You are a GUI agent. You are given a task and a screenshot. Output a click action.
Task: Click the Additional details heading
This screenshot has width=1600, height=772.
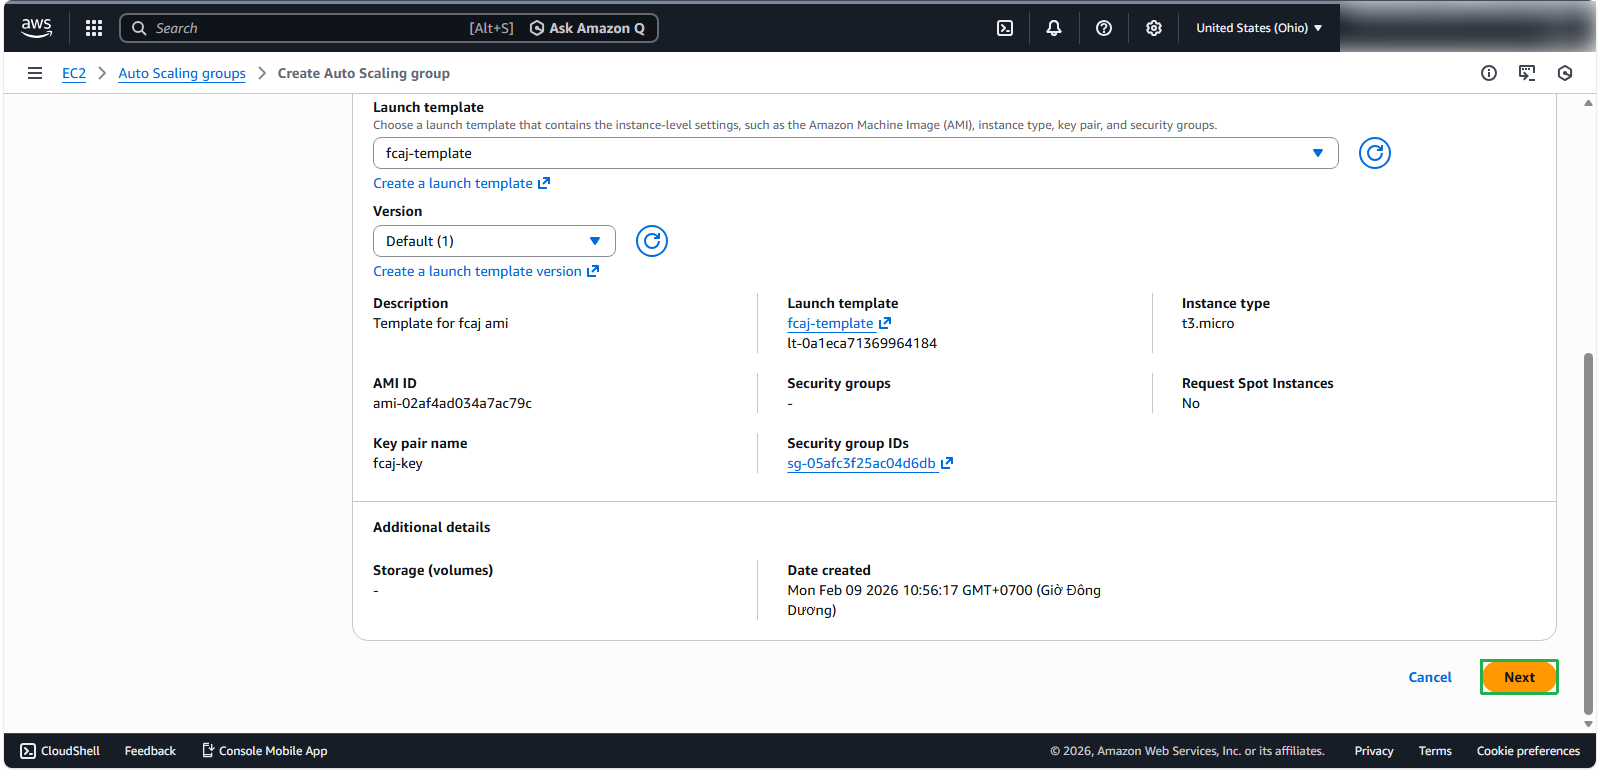click(x=432, y=527)
